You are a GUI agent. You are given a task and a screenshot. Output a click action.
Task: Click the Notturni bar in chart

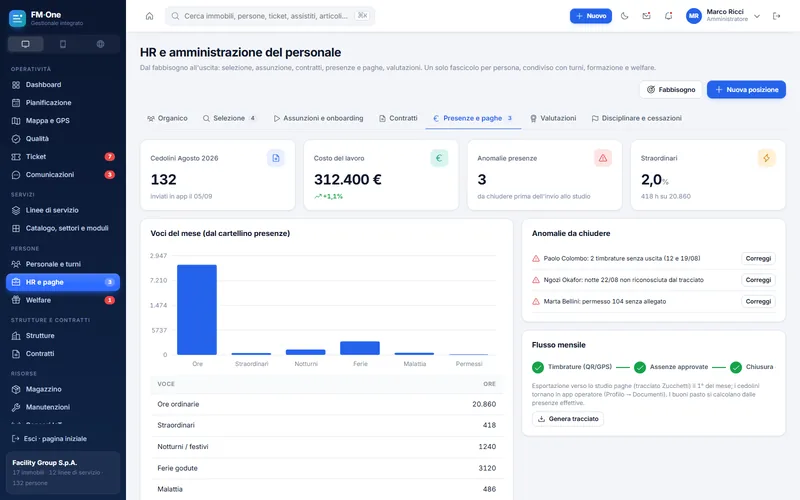(x=306, y=352)
